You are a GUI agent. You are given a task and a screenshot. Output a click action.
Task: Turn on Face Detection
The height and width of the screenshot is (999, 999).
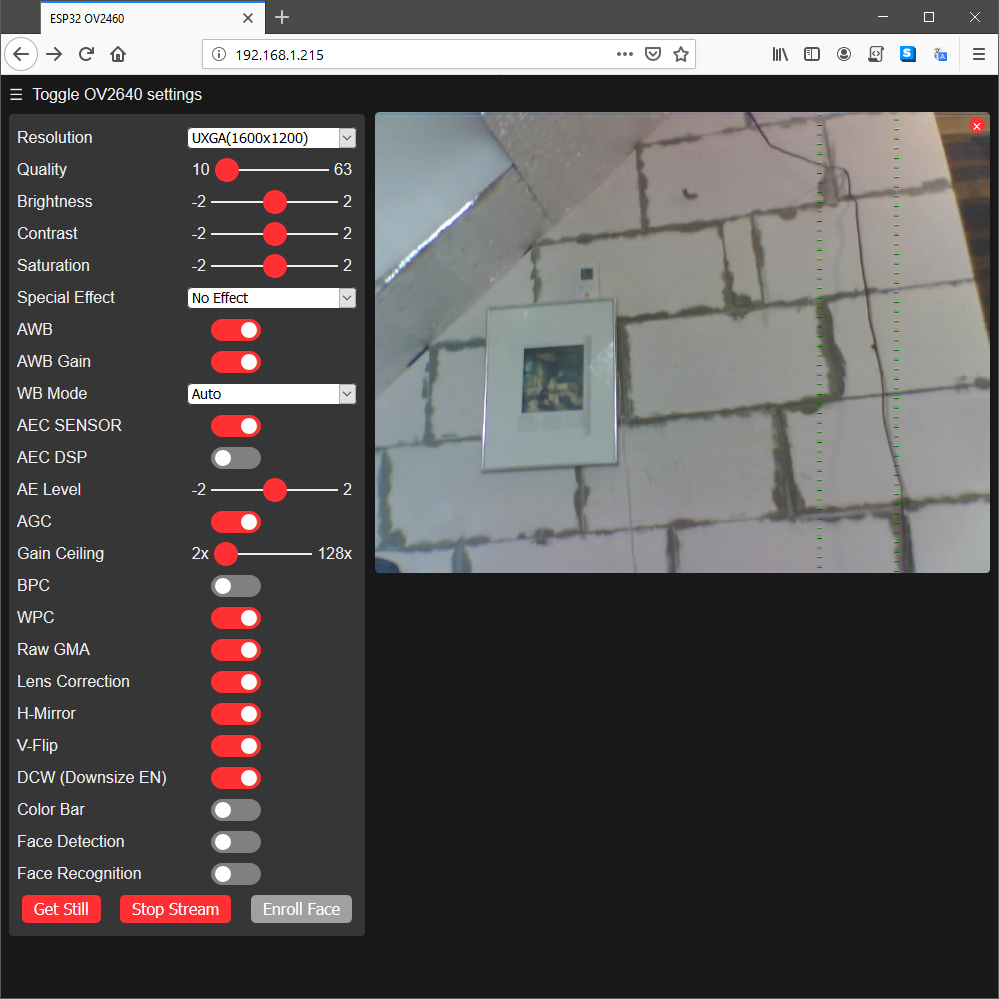click(236, 842)
